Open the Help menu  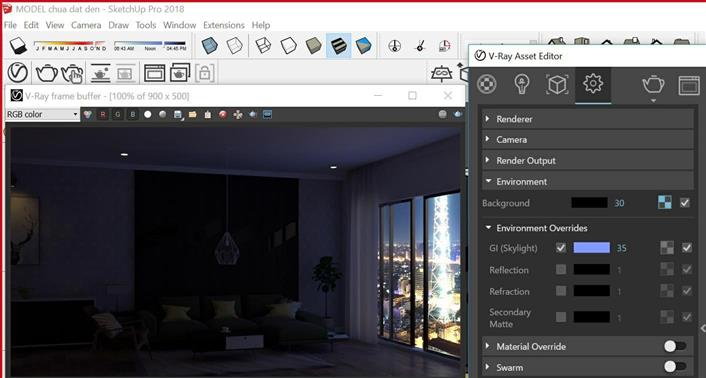tap(261, 25)
